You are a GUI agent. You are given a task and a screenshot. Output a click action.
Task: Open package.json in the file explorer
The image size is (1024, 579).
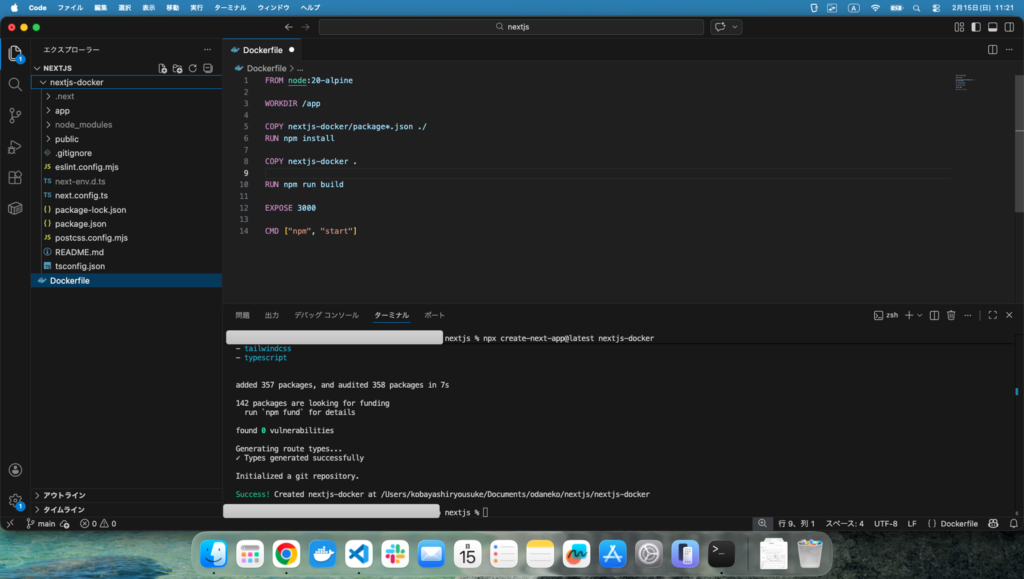click(x=80, y=224)
